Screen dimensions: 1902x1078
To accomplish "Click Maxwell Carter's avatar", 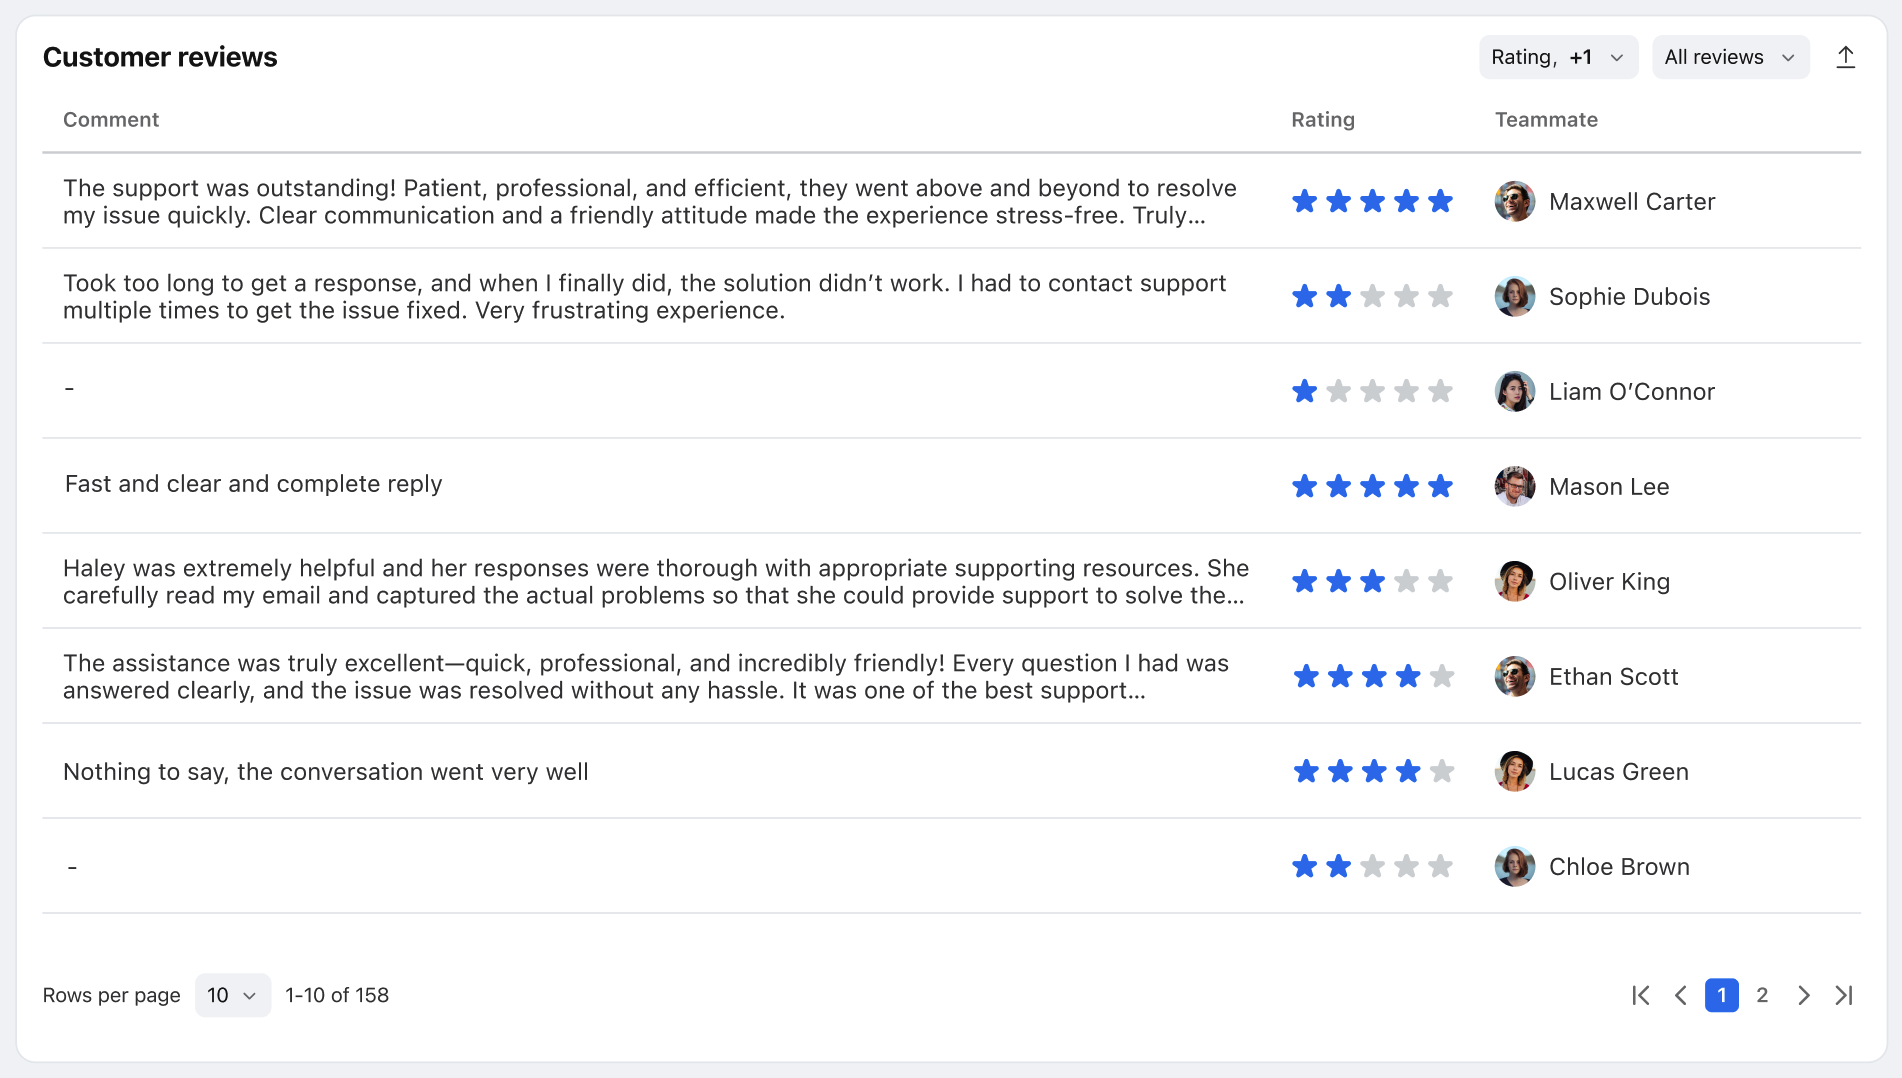I will click(x=1515, y=201).
